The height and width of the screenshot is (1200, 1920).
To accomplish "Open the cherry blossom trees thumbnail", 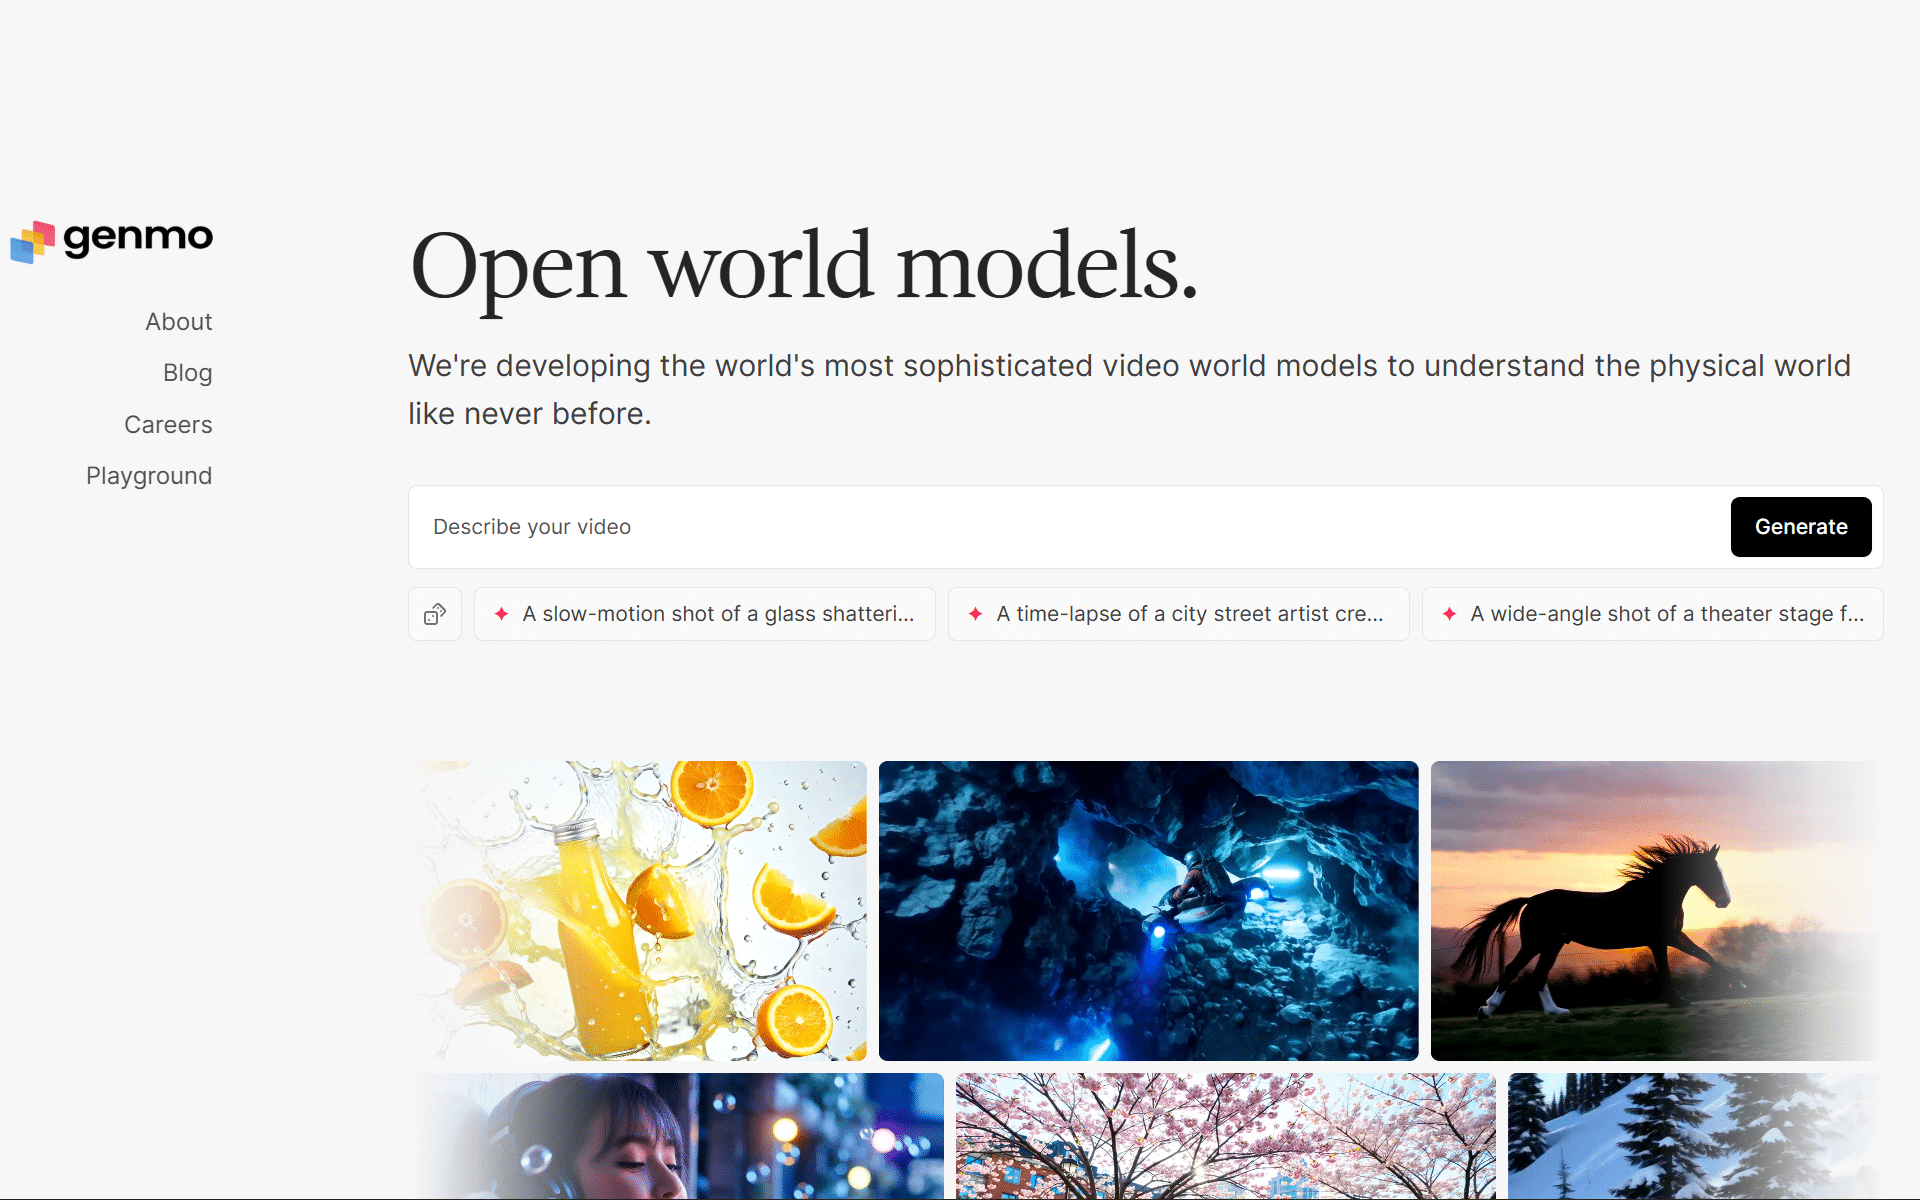I will (x=1226, y=1136).
